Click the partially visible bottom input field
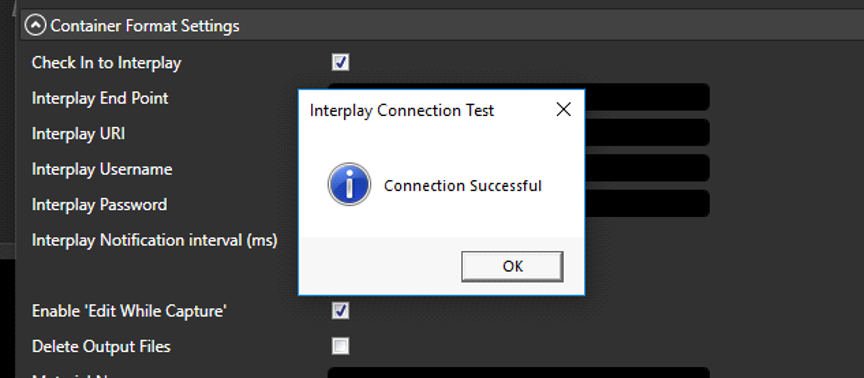The width and height of the screenshot is (864, 378). pos(519,372)
